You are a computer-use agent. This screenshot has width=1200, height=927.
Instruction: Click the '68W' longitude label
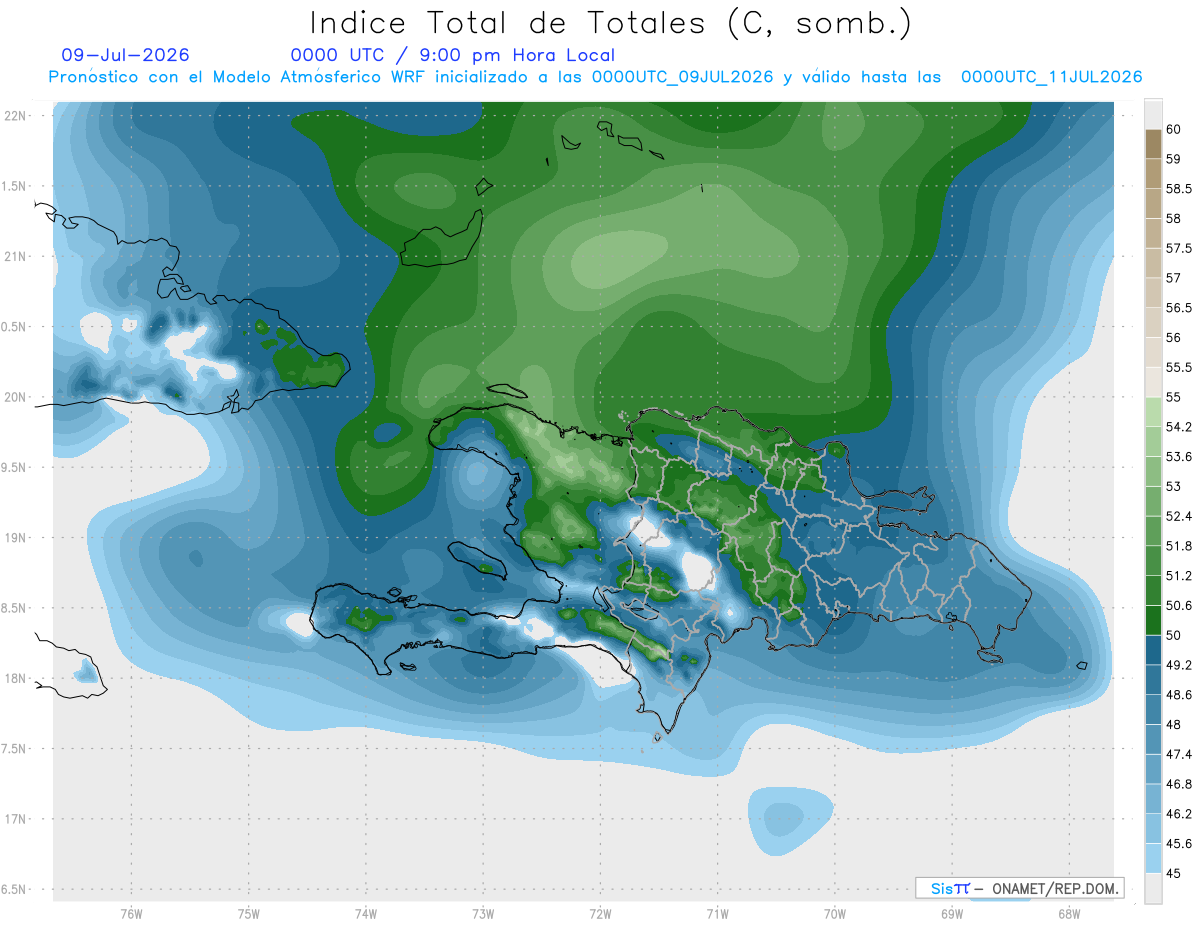pos(1068,913)
